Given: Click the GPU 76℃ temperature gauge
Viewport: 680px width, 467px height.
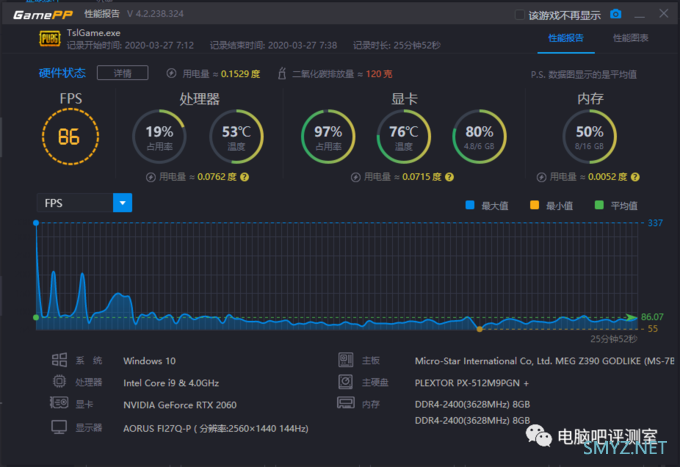Looking at the screenshot, I should coord(404,137).
